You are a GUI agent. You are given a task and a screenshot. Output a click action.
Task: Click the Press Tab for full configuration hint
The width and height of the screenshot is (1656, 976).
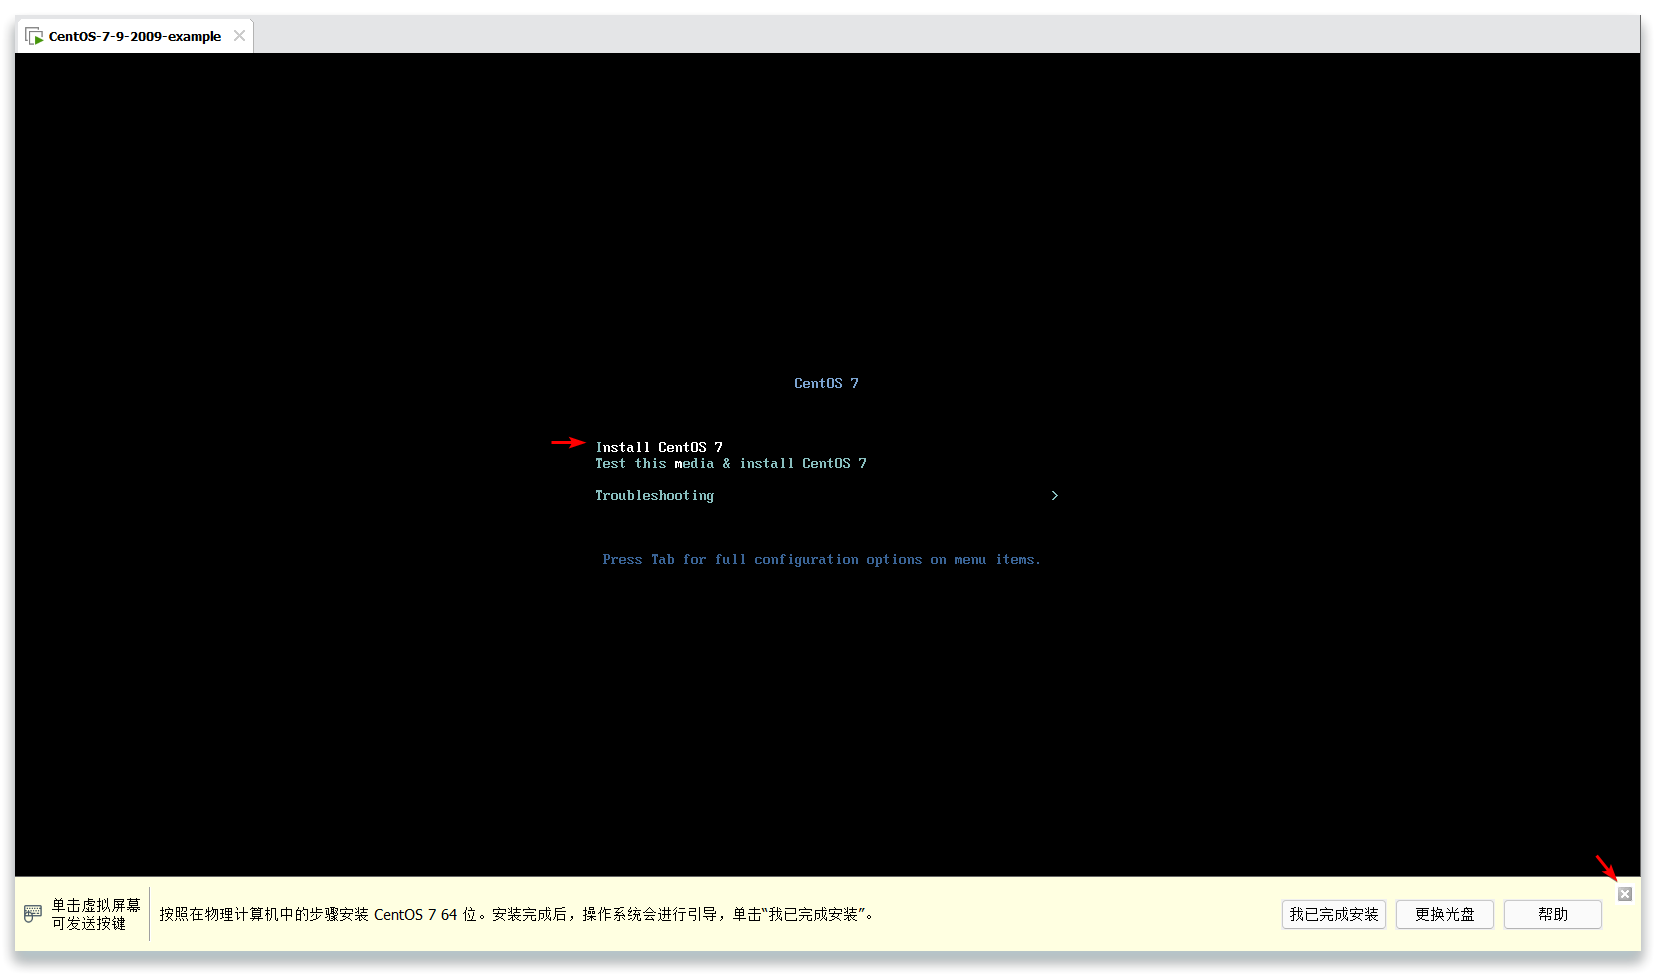[x=821, y=560]
